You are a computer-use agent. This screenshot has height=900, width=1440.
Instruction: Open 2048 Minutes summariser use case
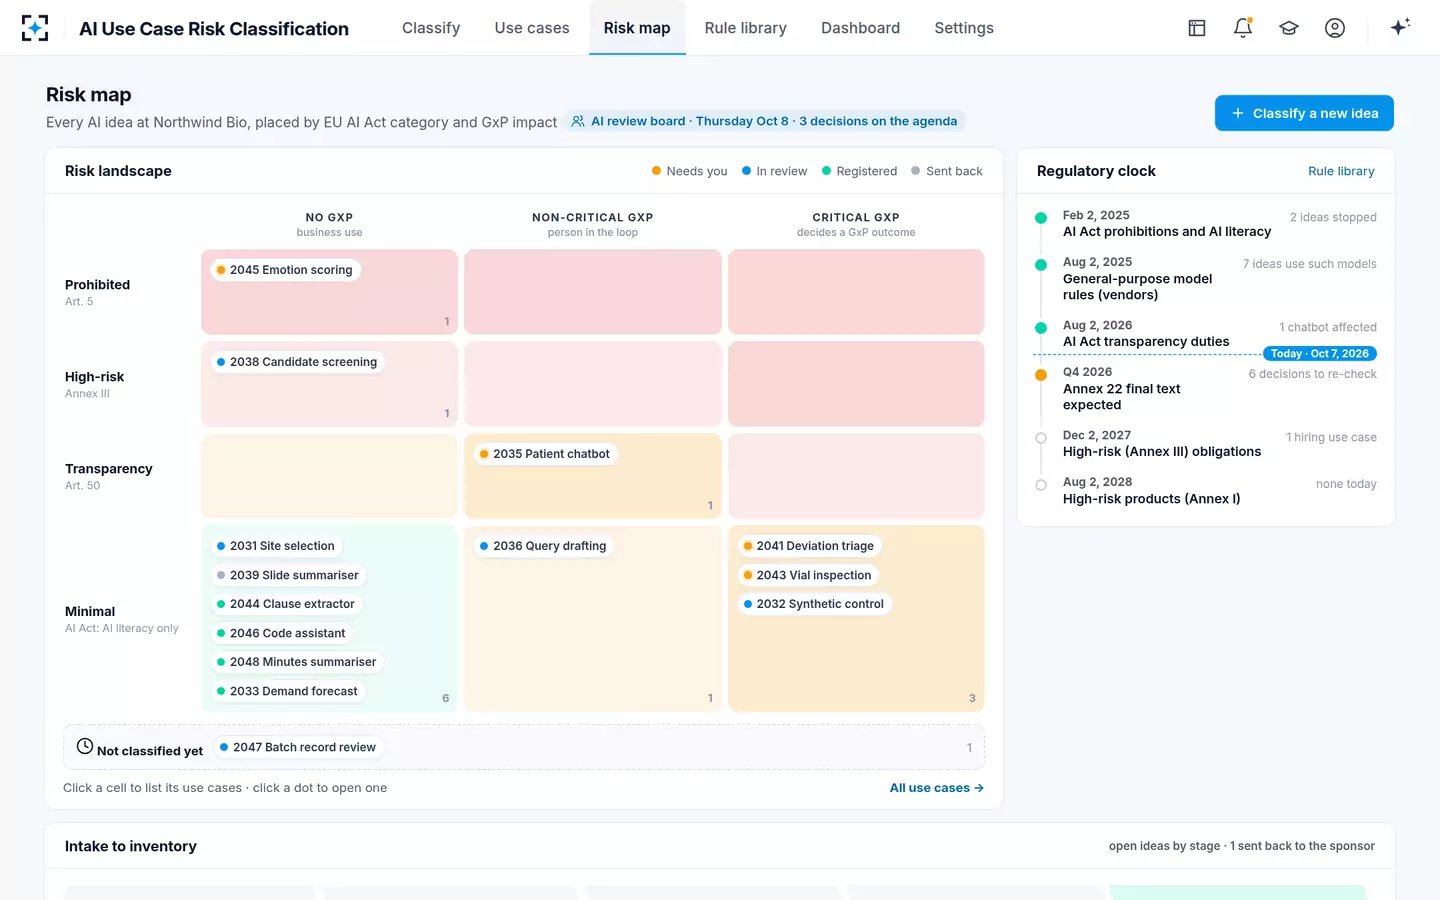coord(297,662)
